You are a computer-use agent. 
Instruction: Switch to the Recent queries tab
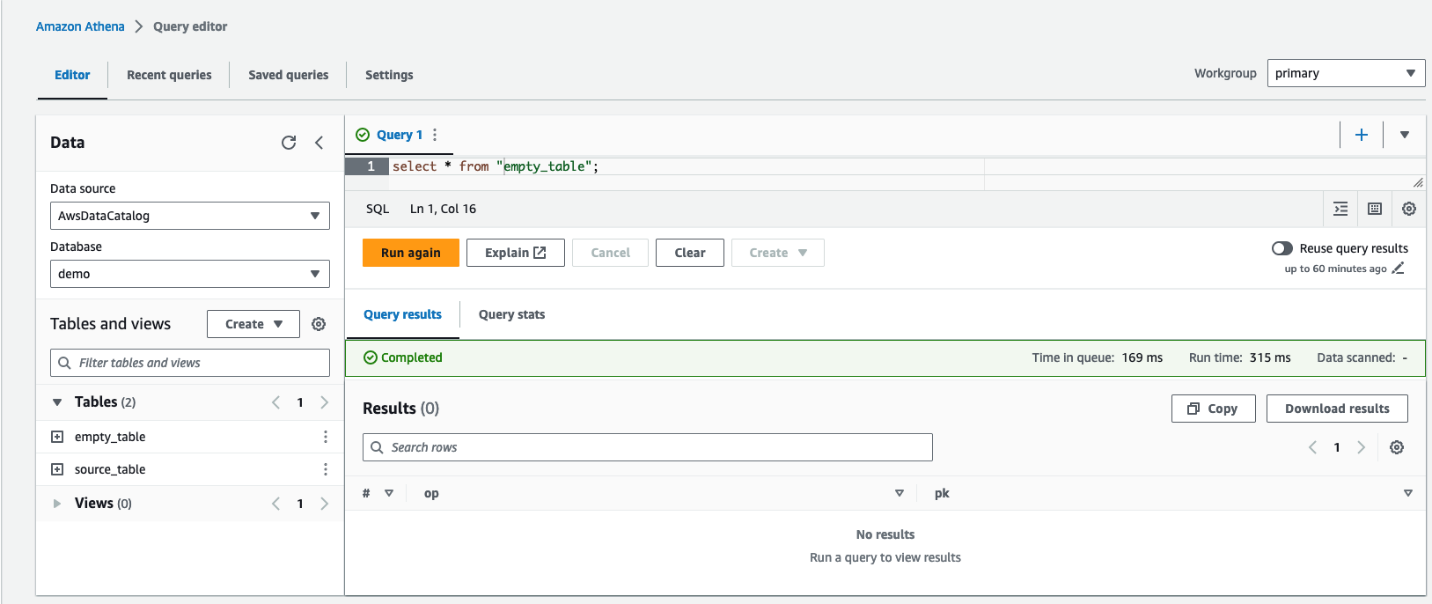[x=168, y=74]
